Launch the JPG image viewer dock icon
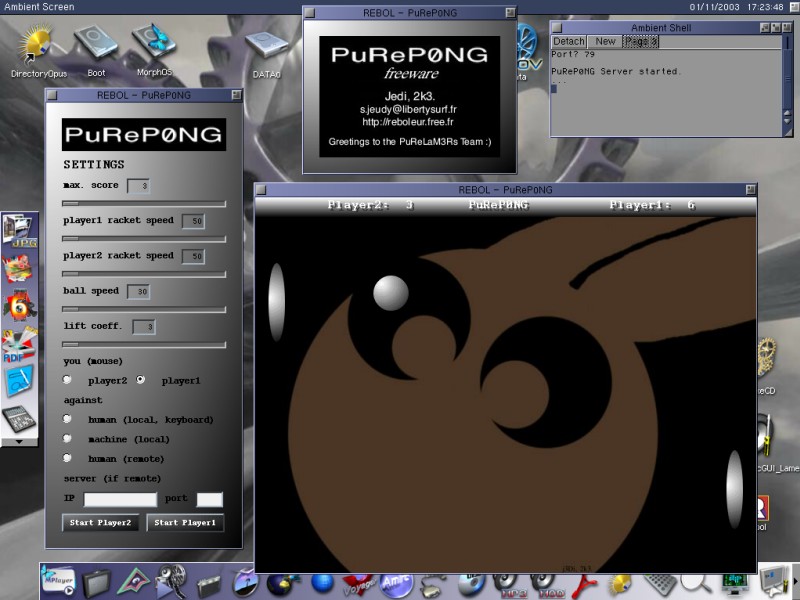This screenshot has width=800, height=600. click(19, 230)
